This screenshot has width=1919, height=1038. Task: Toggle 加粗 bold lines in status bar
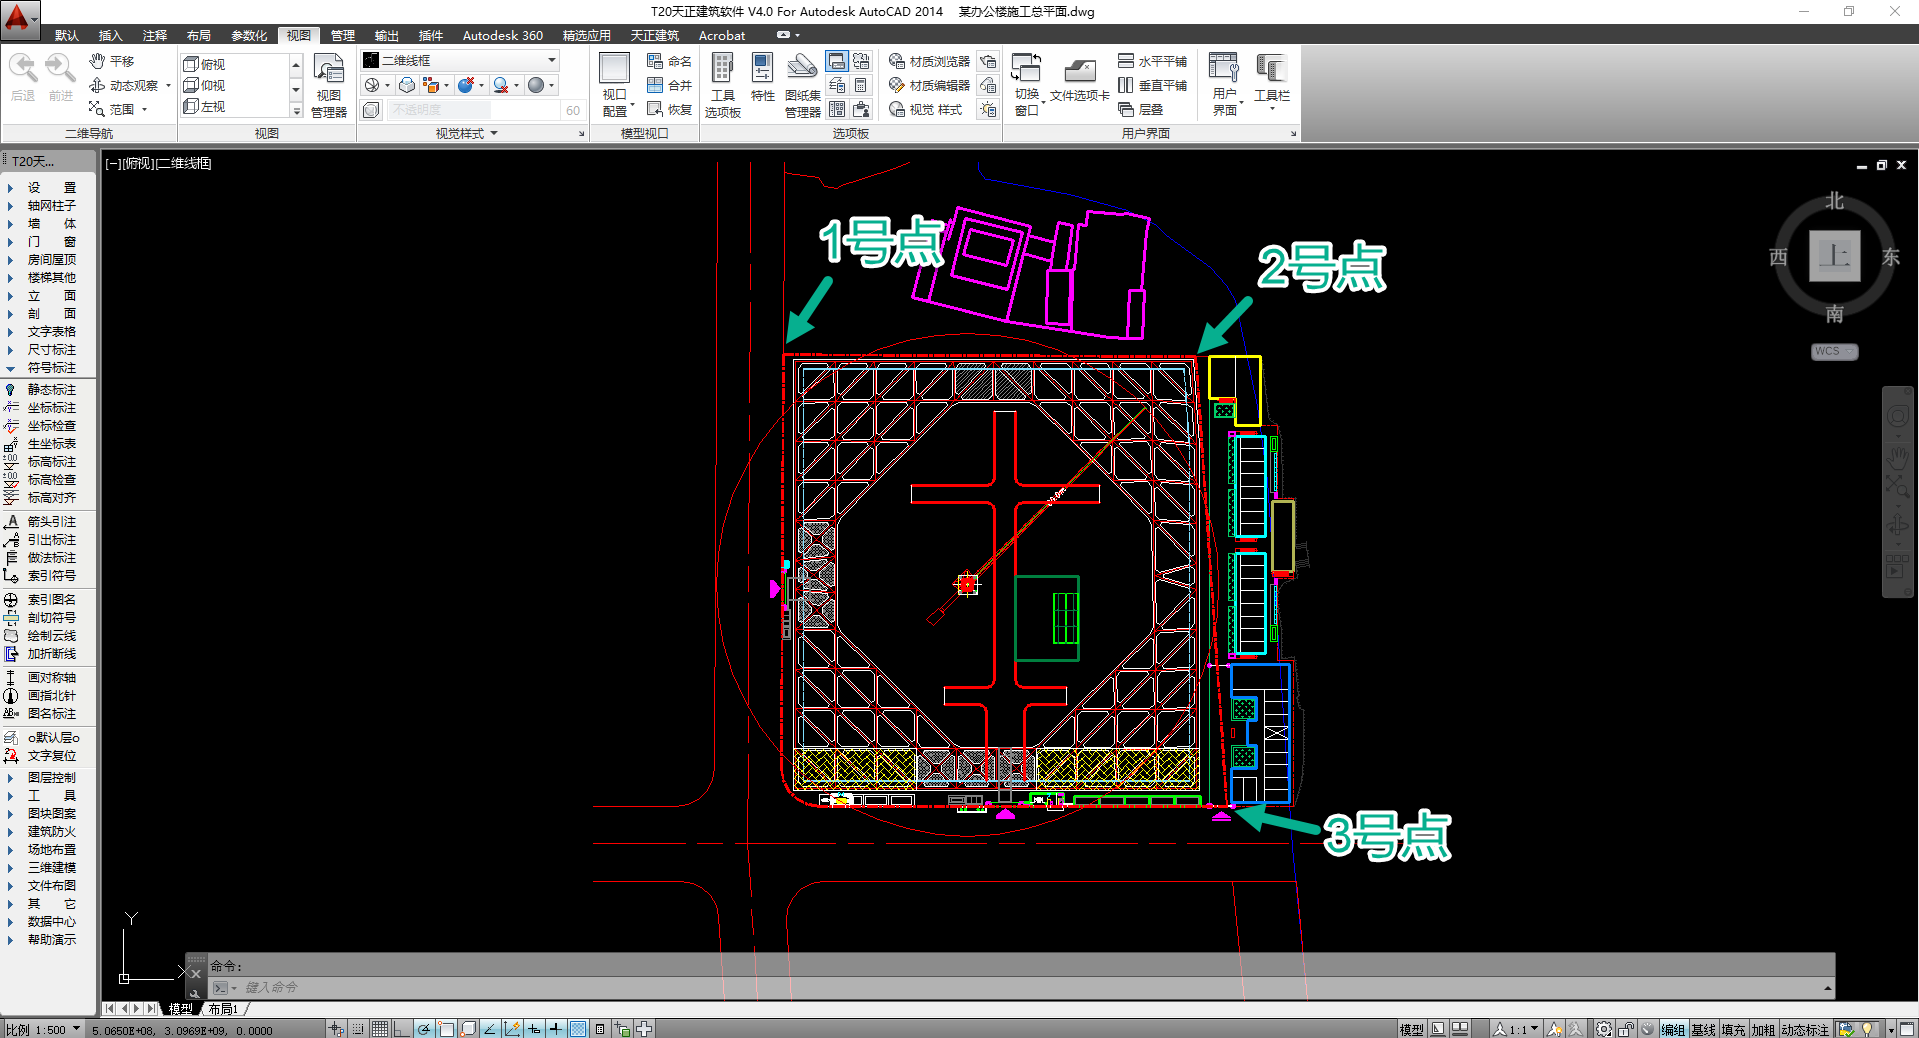[x=1763, y=1030]
